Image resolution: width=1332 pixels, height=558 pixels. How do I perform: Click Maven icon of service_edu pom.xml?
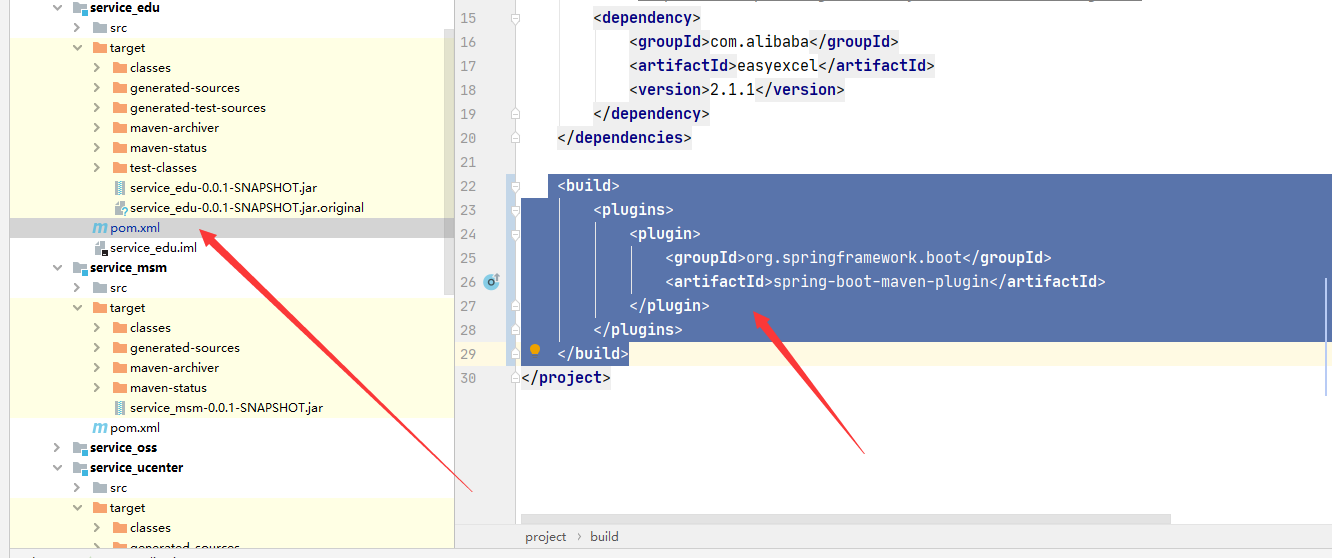pos(100,228)
